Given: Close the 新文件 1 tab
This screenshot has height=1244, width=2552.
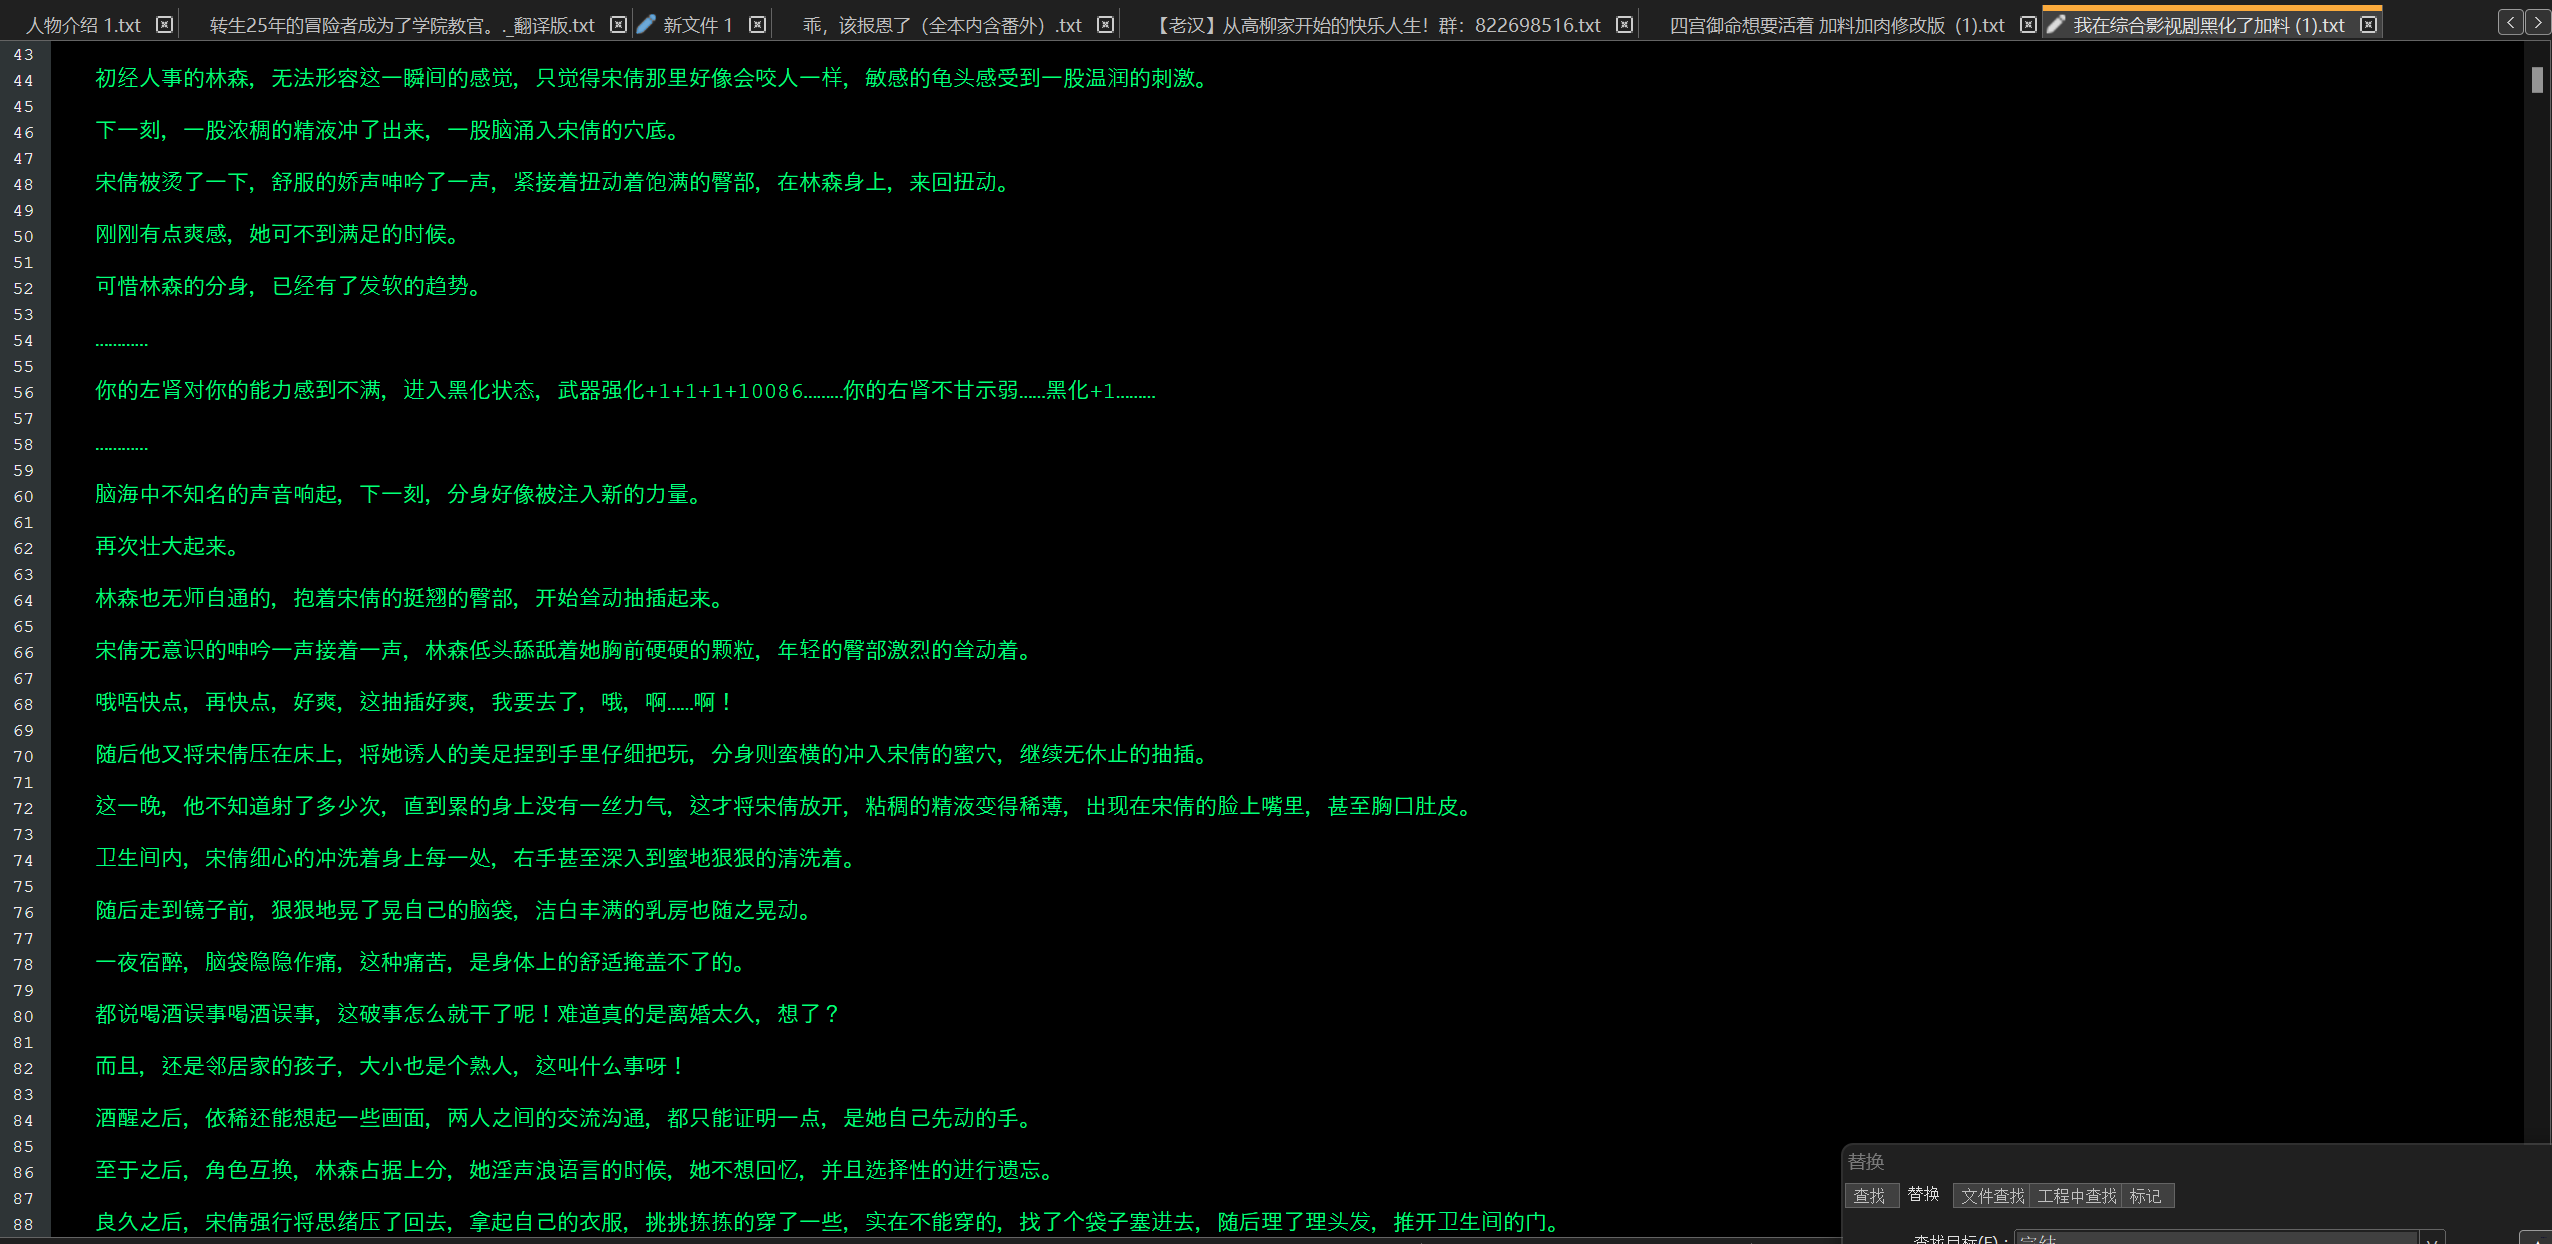Looking at the screenshot, I should pos(757,25).
